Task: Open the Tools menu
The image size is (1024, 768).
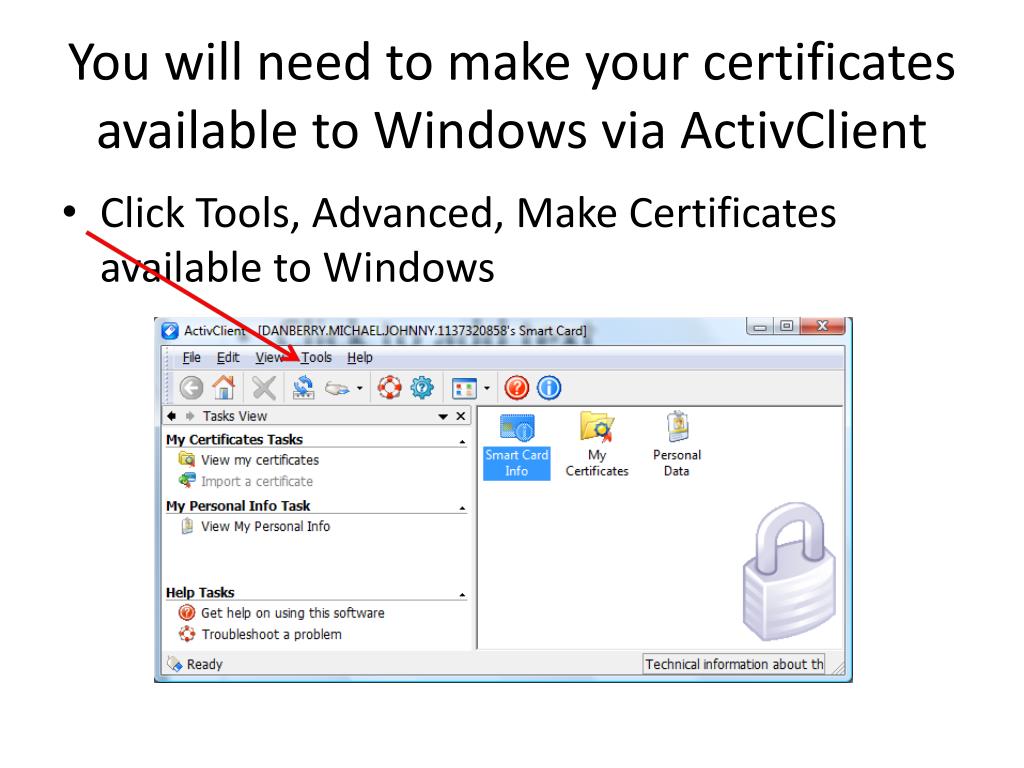Action: tap(316, 357)
